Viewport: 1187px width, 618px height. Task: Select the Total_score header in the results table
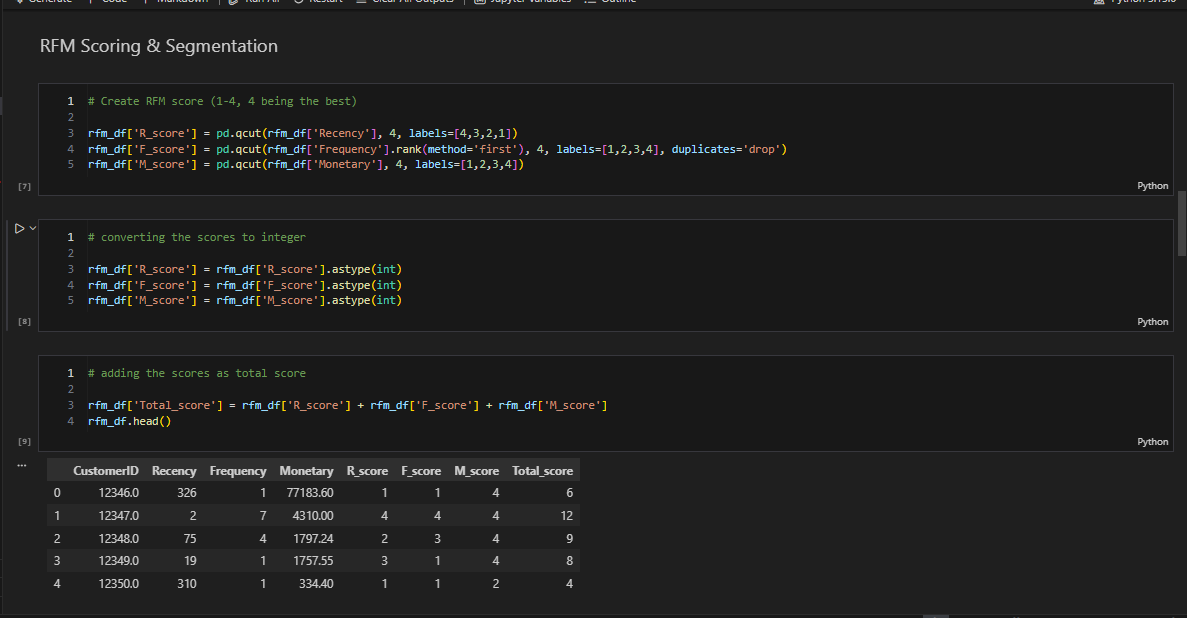tap(543, 470)
